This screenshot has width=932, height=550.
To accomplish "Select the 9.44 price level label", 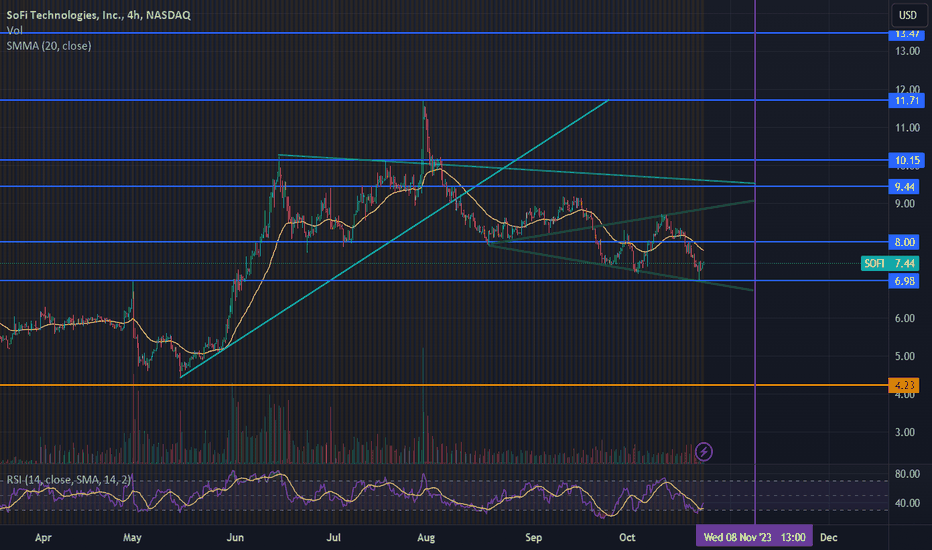I will (x=904, y=187).
